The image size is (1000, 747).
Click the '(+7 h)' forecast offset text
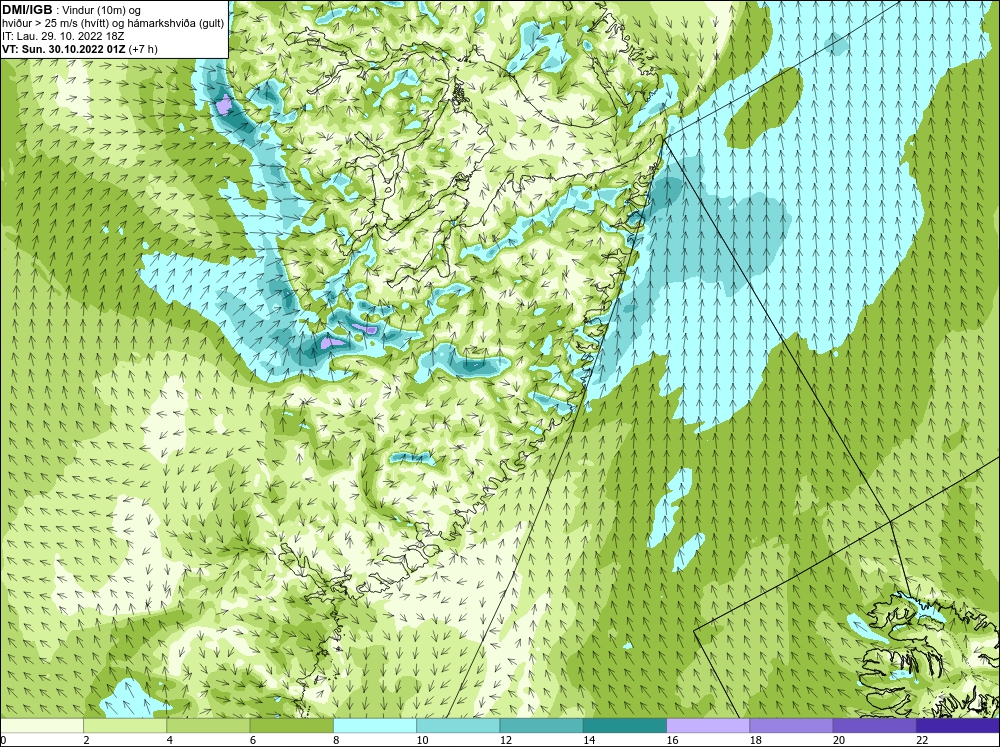tap(143, 48)
